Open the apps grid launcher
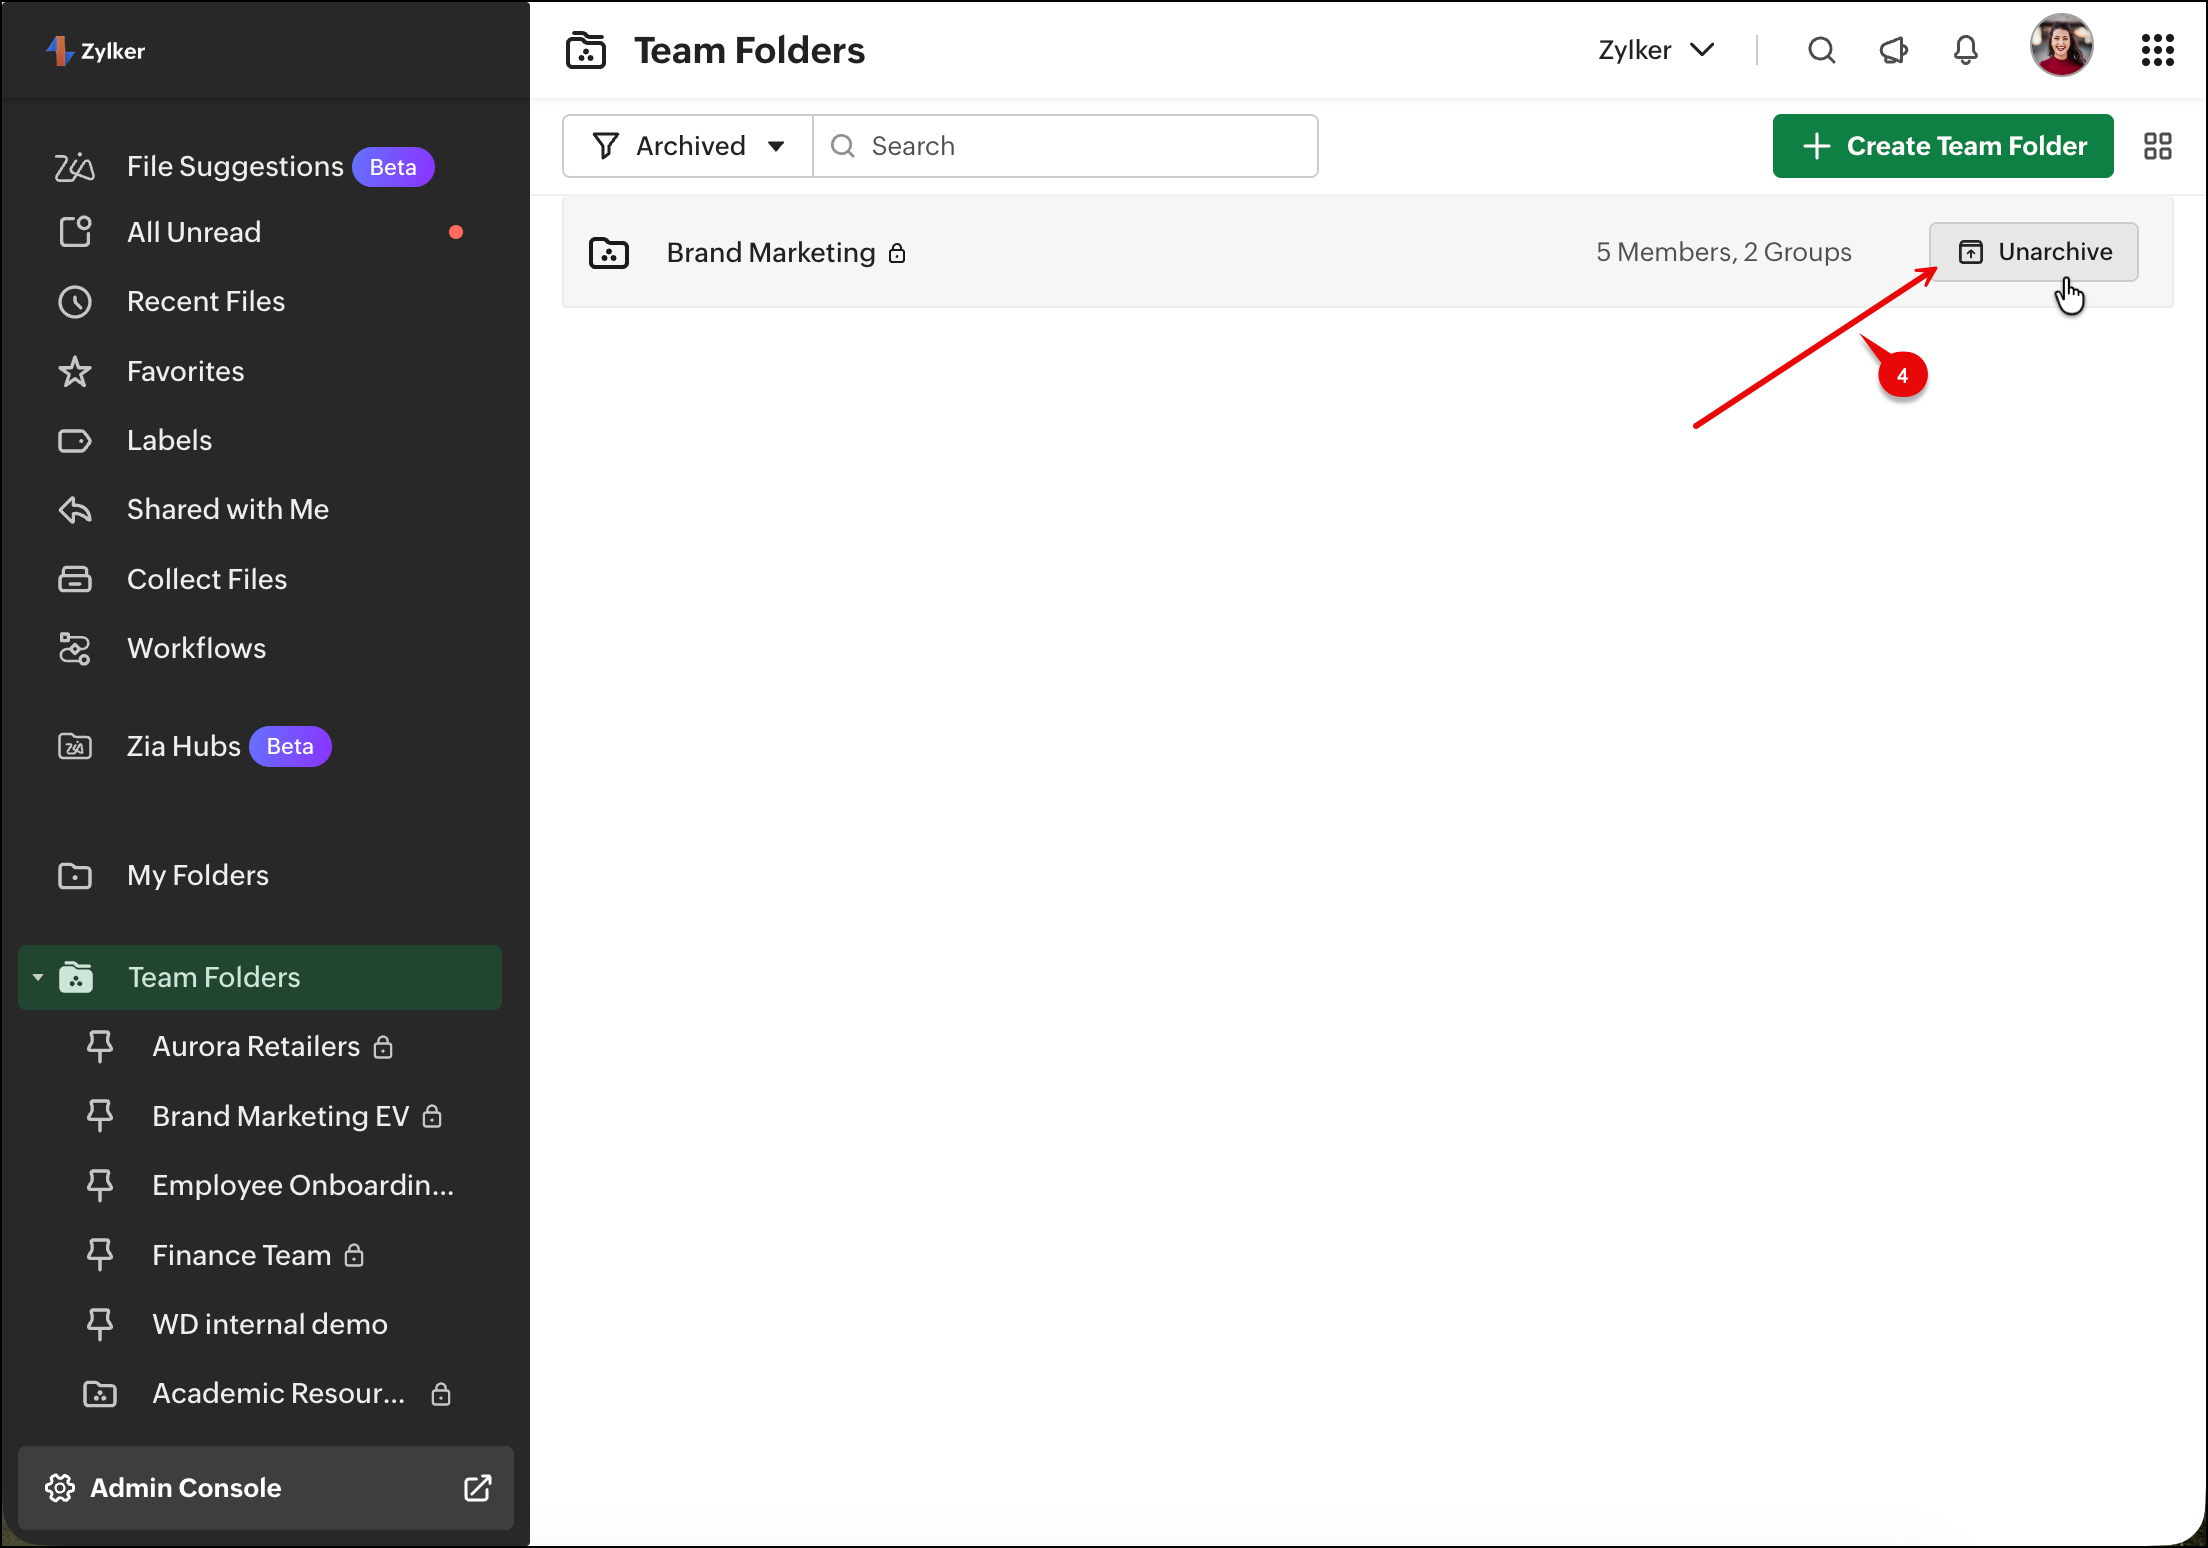The width and height of the screenshot is (2208, 1548). (x=2157, y=50)
